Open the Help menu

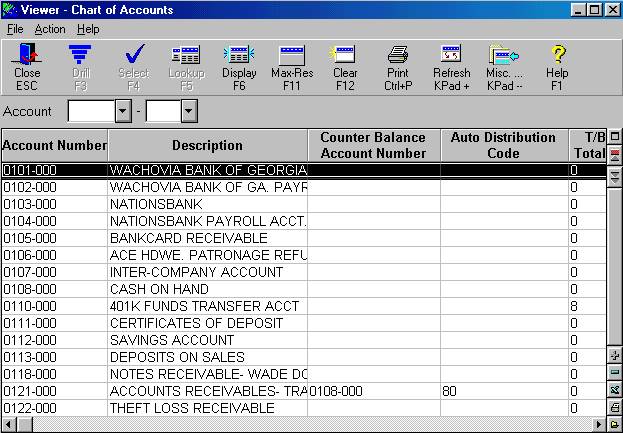88,29
